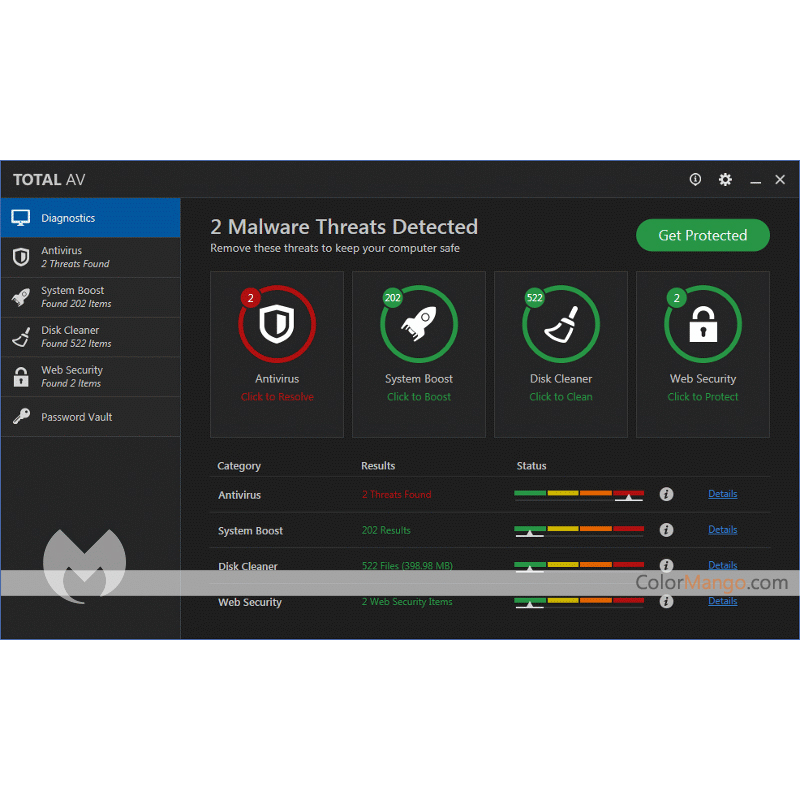This screenshot has width=800, height=800.
Task: Click the Results column header
Action: 378,466
